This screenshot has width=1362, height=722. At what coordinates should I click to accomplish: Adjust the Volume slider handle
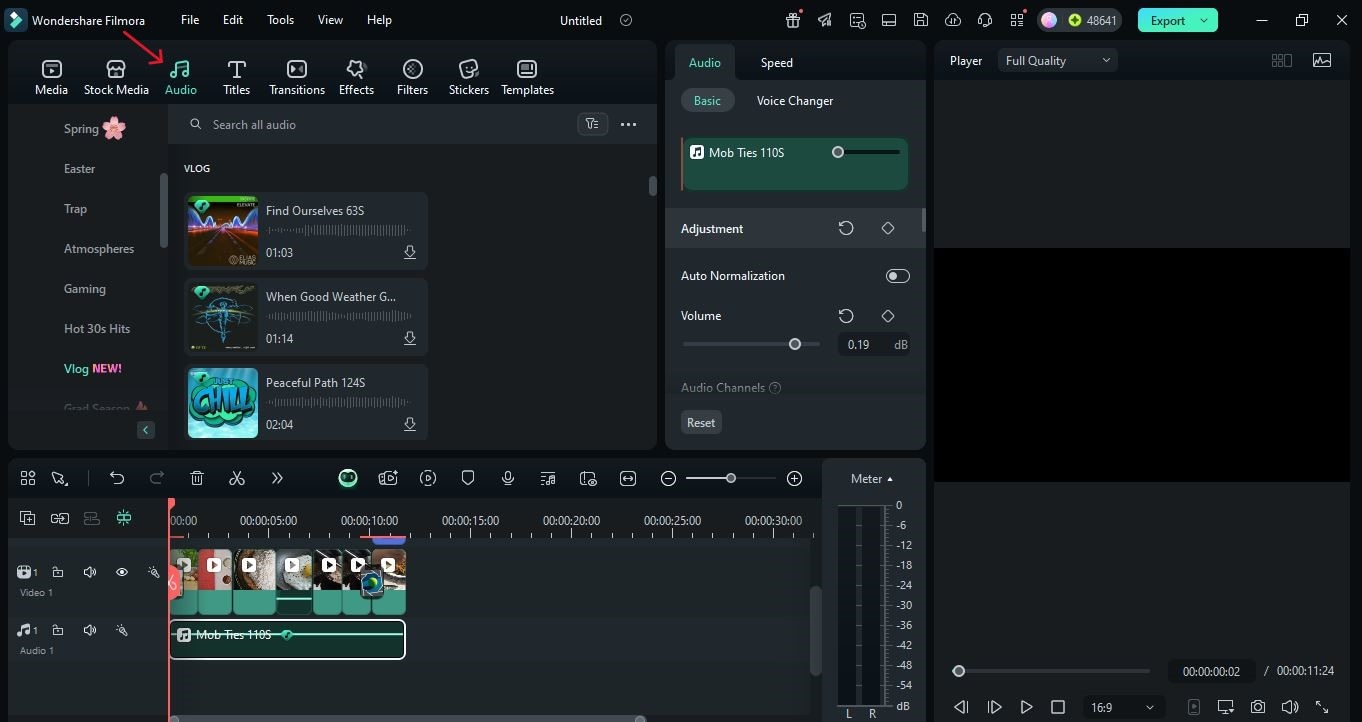click(795, 344)
